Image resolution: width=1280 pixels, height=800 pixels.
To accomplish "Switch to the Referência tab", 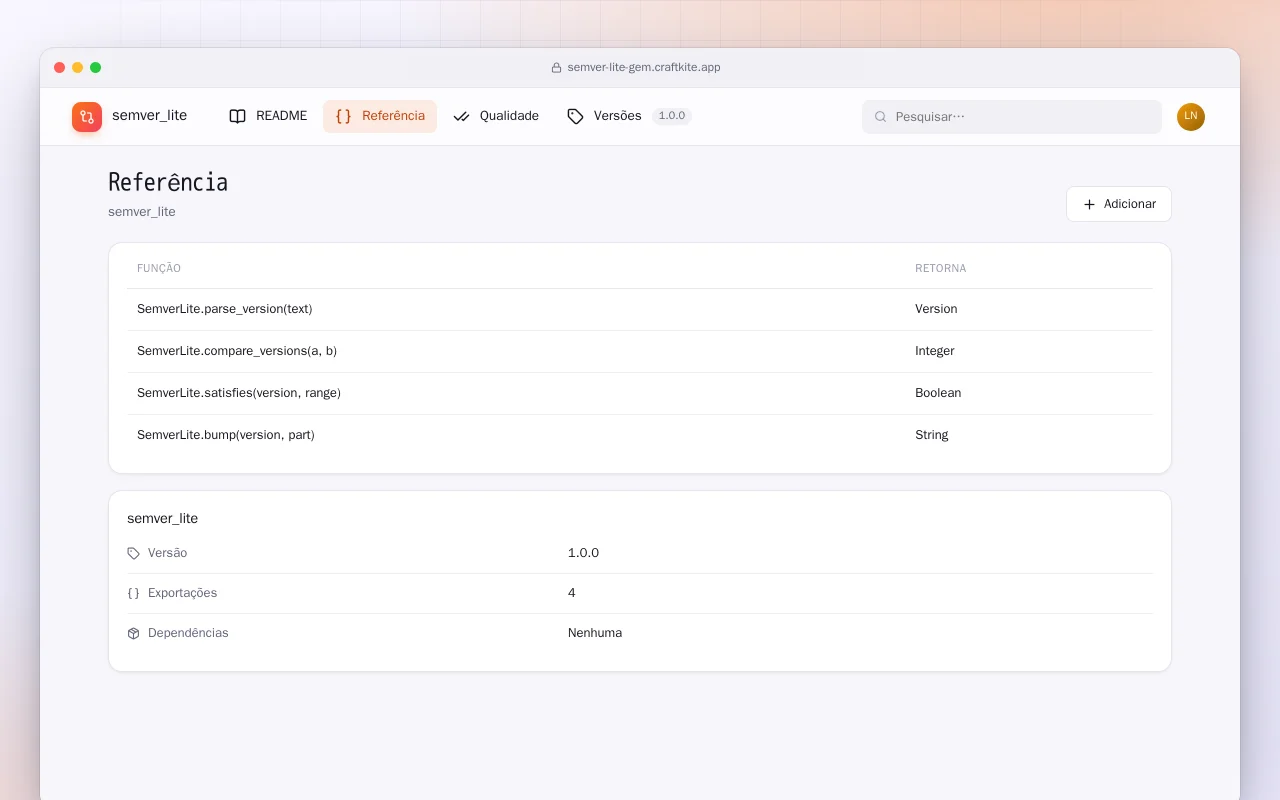I will click(380, 116).
